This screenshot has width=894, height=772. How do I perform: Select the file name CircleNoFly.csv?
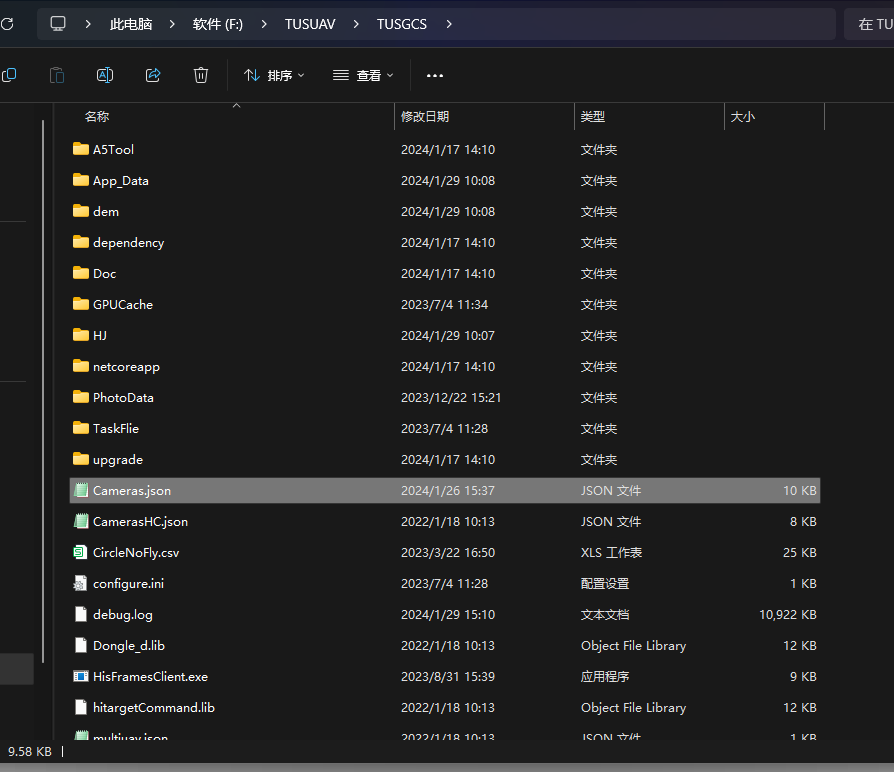tap(136, 552)
